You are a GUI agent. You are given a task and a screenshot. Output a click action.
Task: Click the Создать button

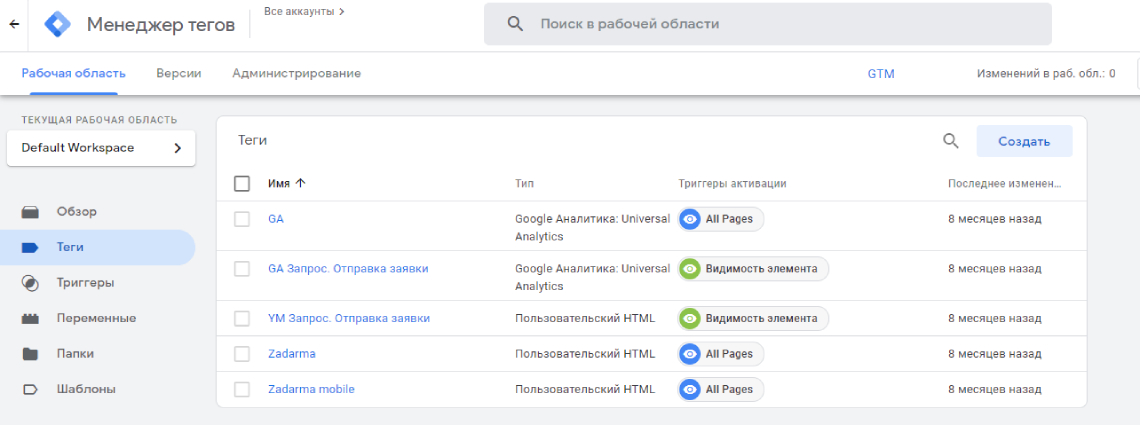(1024, 141)
